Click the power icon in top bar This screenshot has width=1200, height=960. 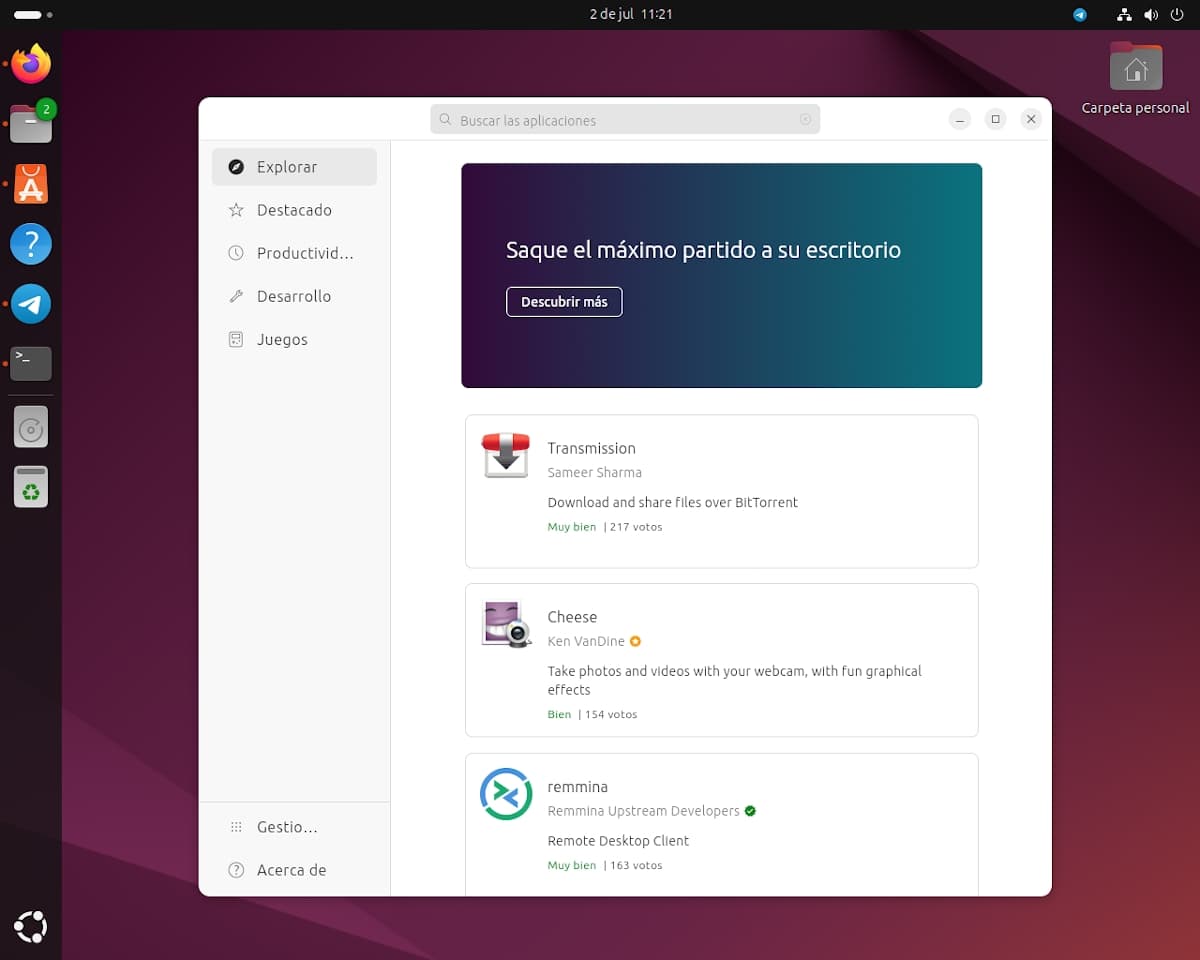[x=1177, y=15]
